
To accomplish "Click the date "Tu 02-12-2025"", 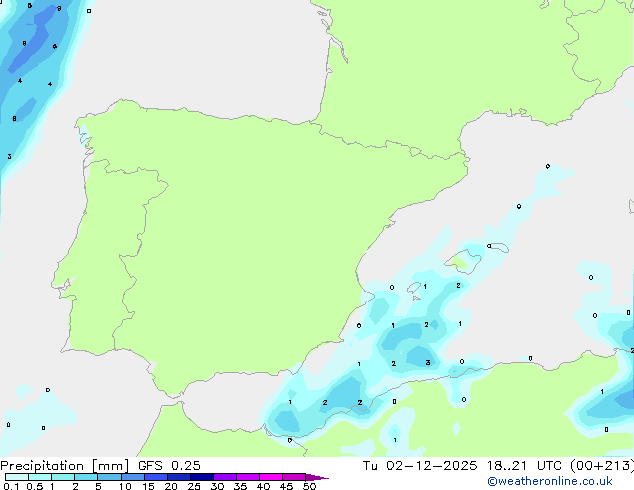I will (x=420, y=466).
